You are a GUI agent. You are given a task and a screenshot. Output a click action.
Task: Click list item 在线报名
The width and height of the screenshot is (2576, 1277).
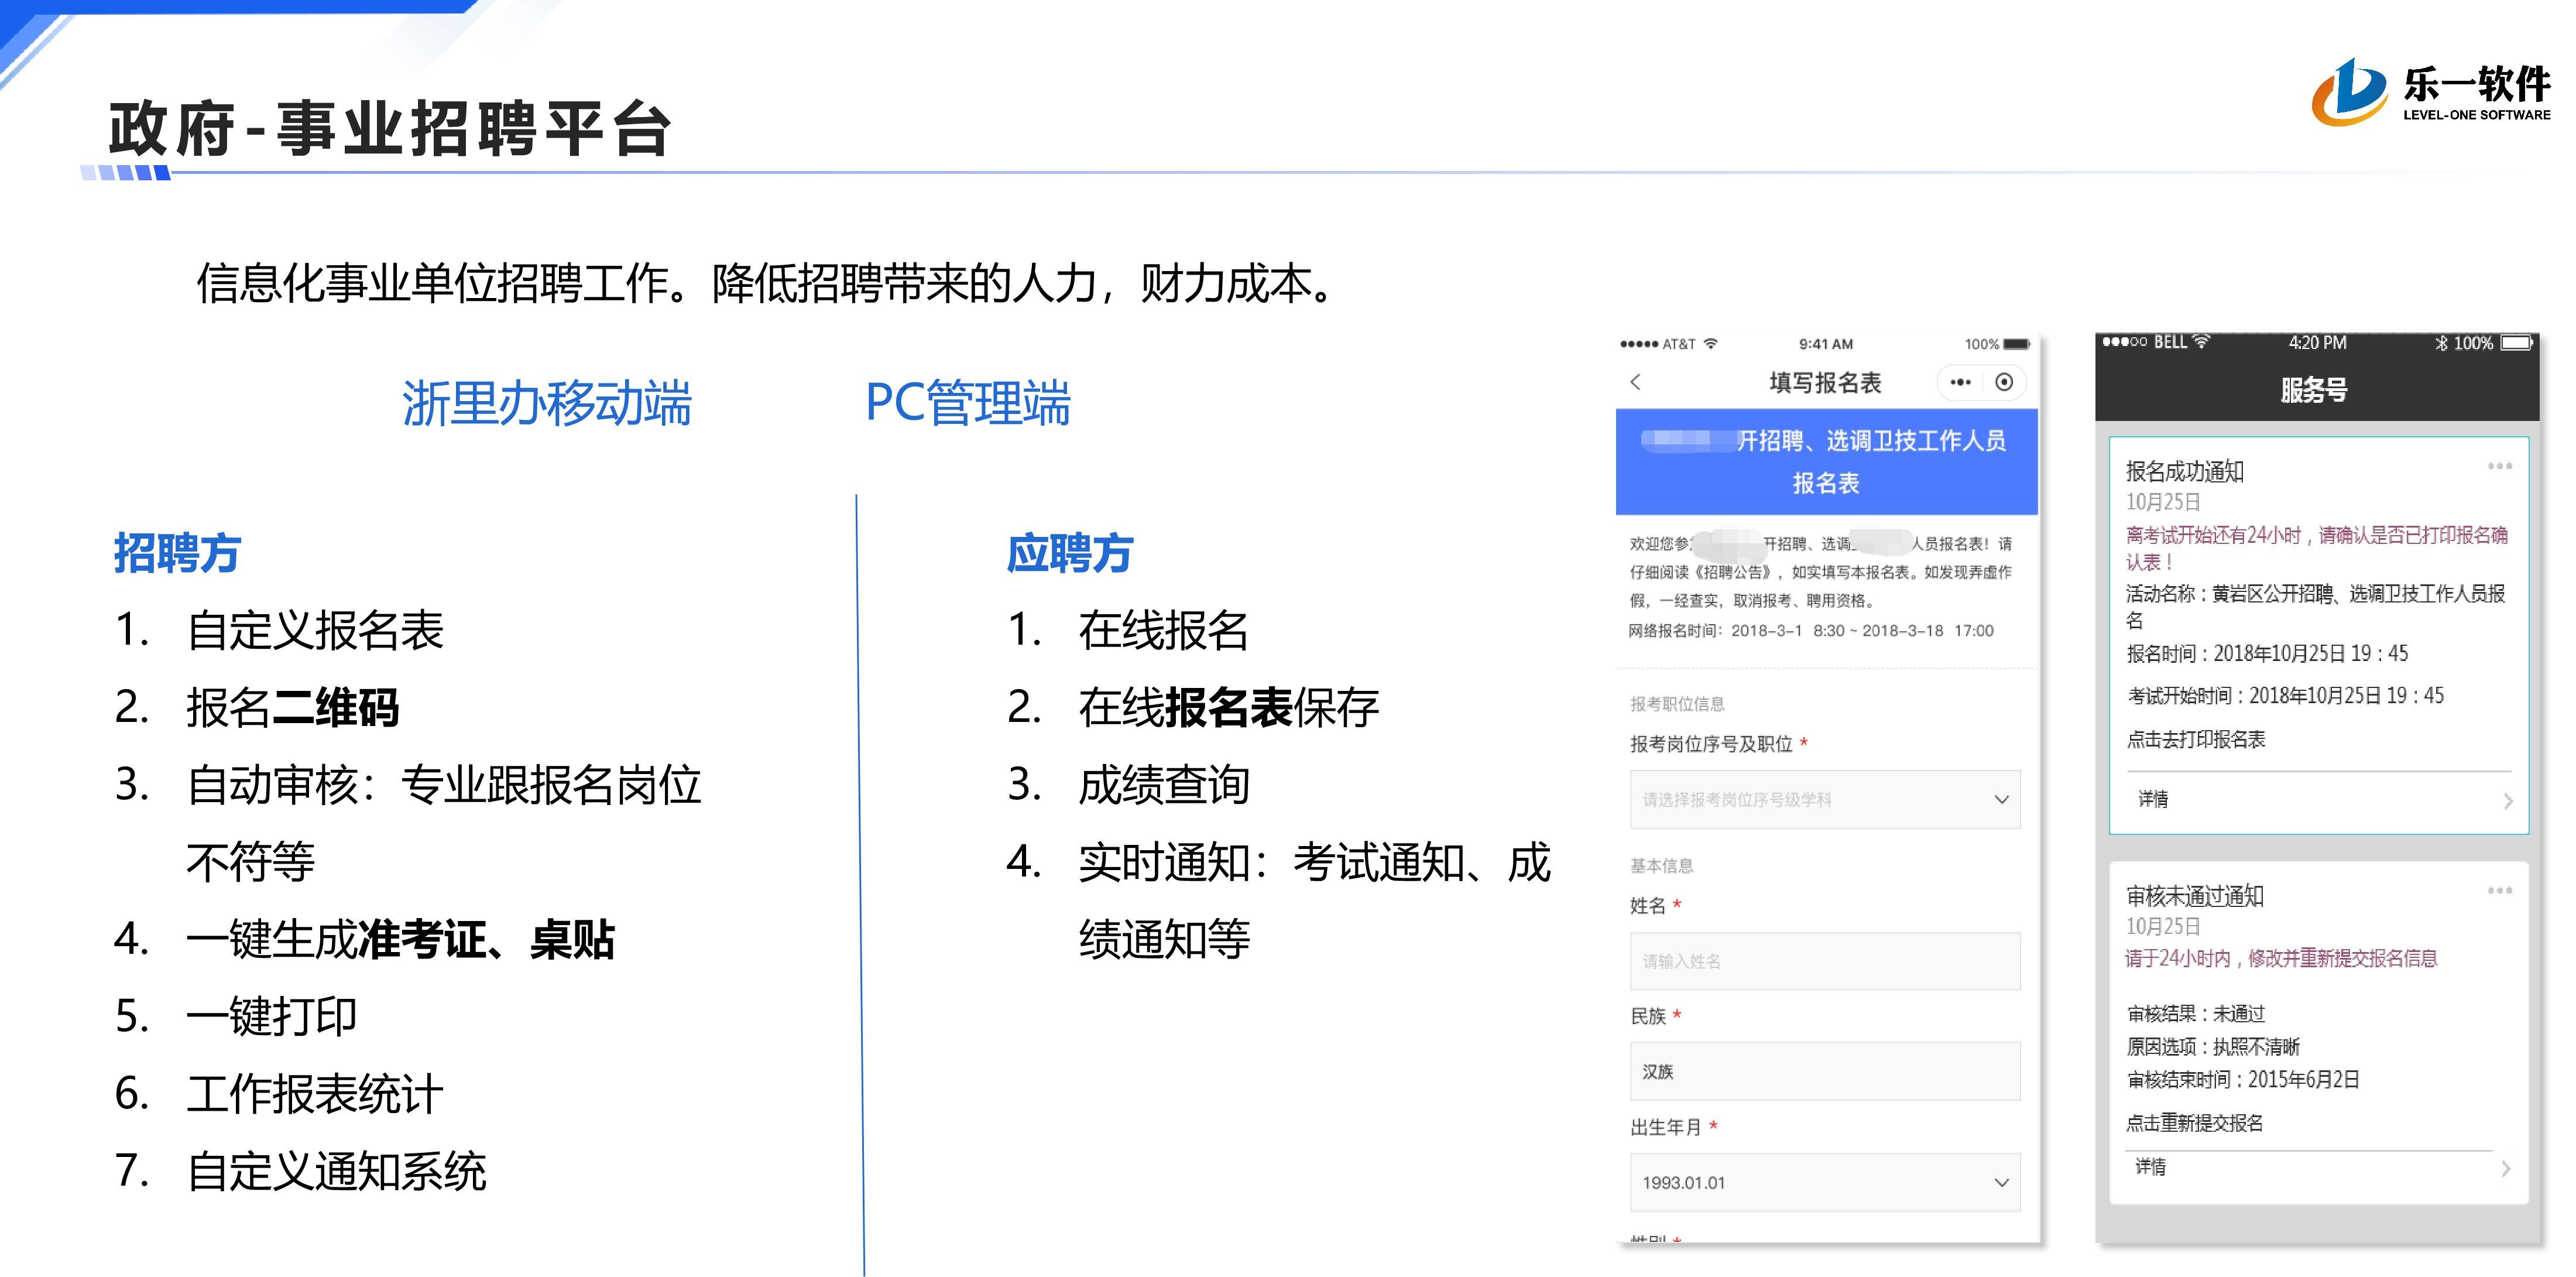(1163, 630)
